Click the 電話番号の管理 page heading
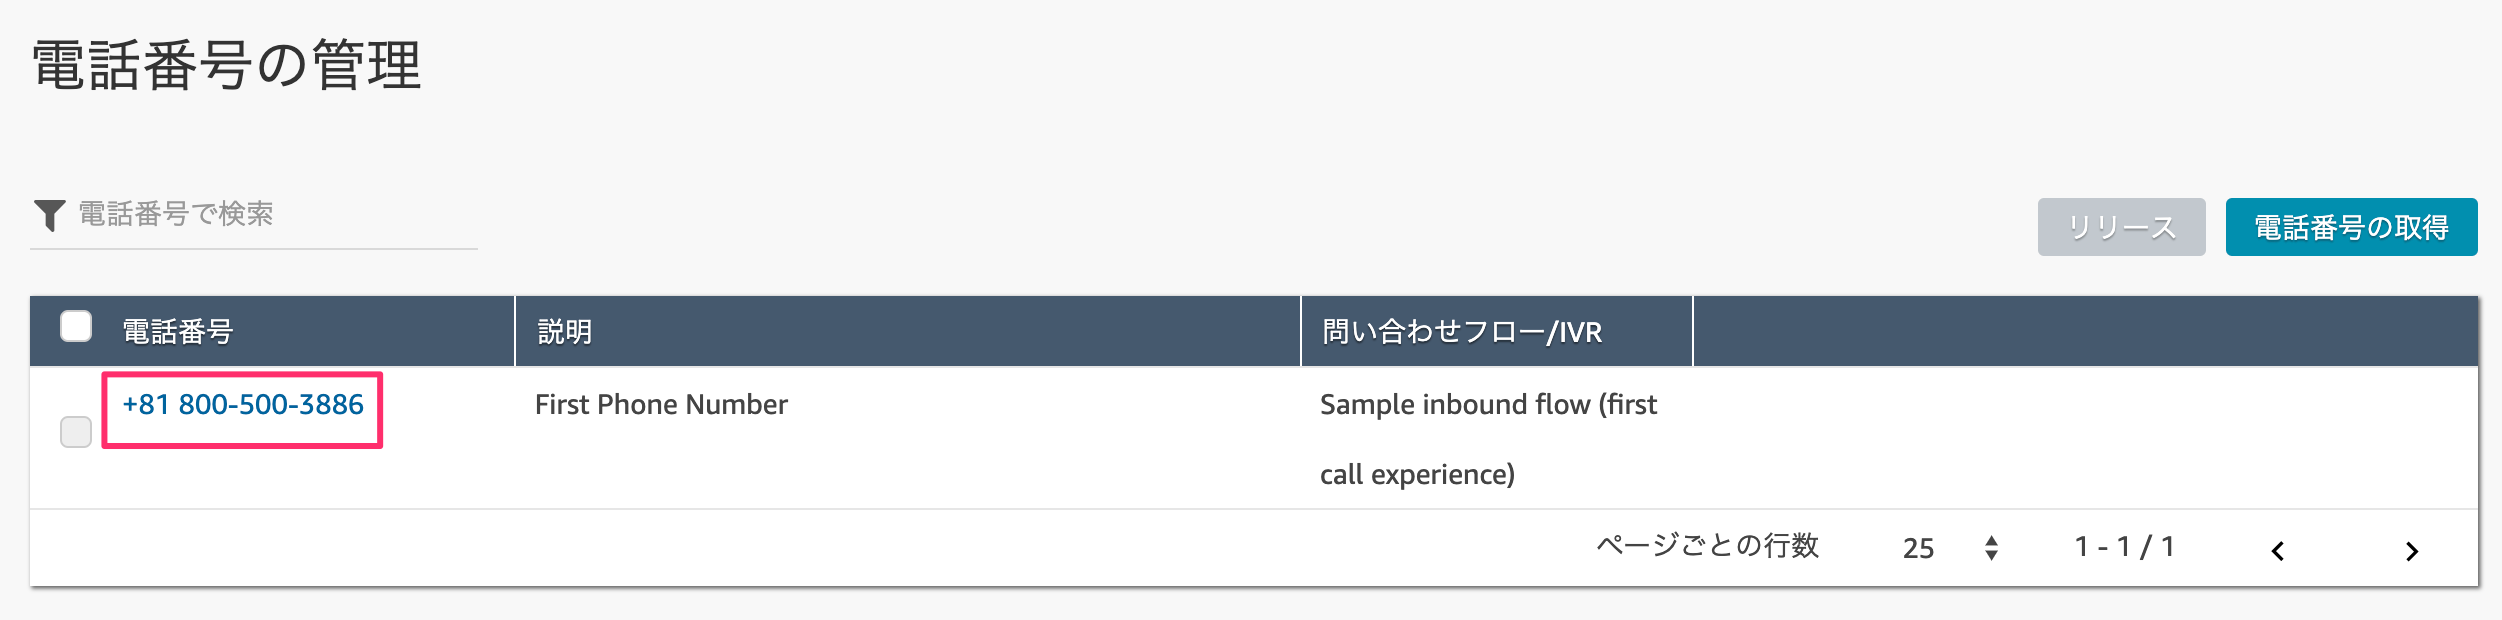The width and height of the screenshot is (2502, 620). (x=227, y=66)
